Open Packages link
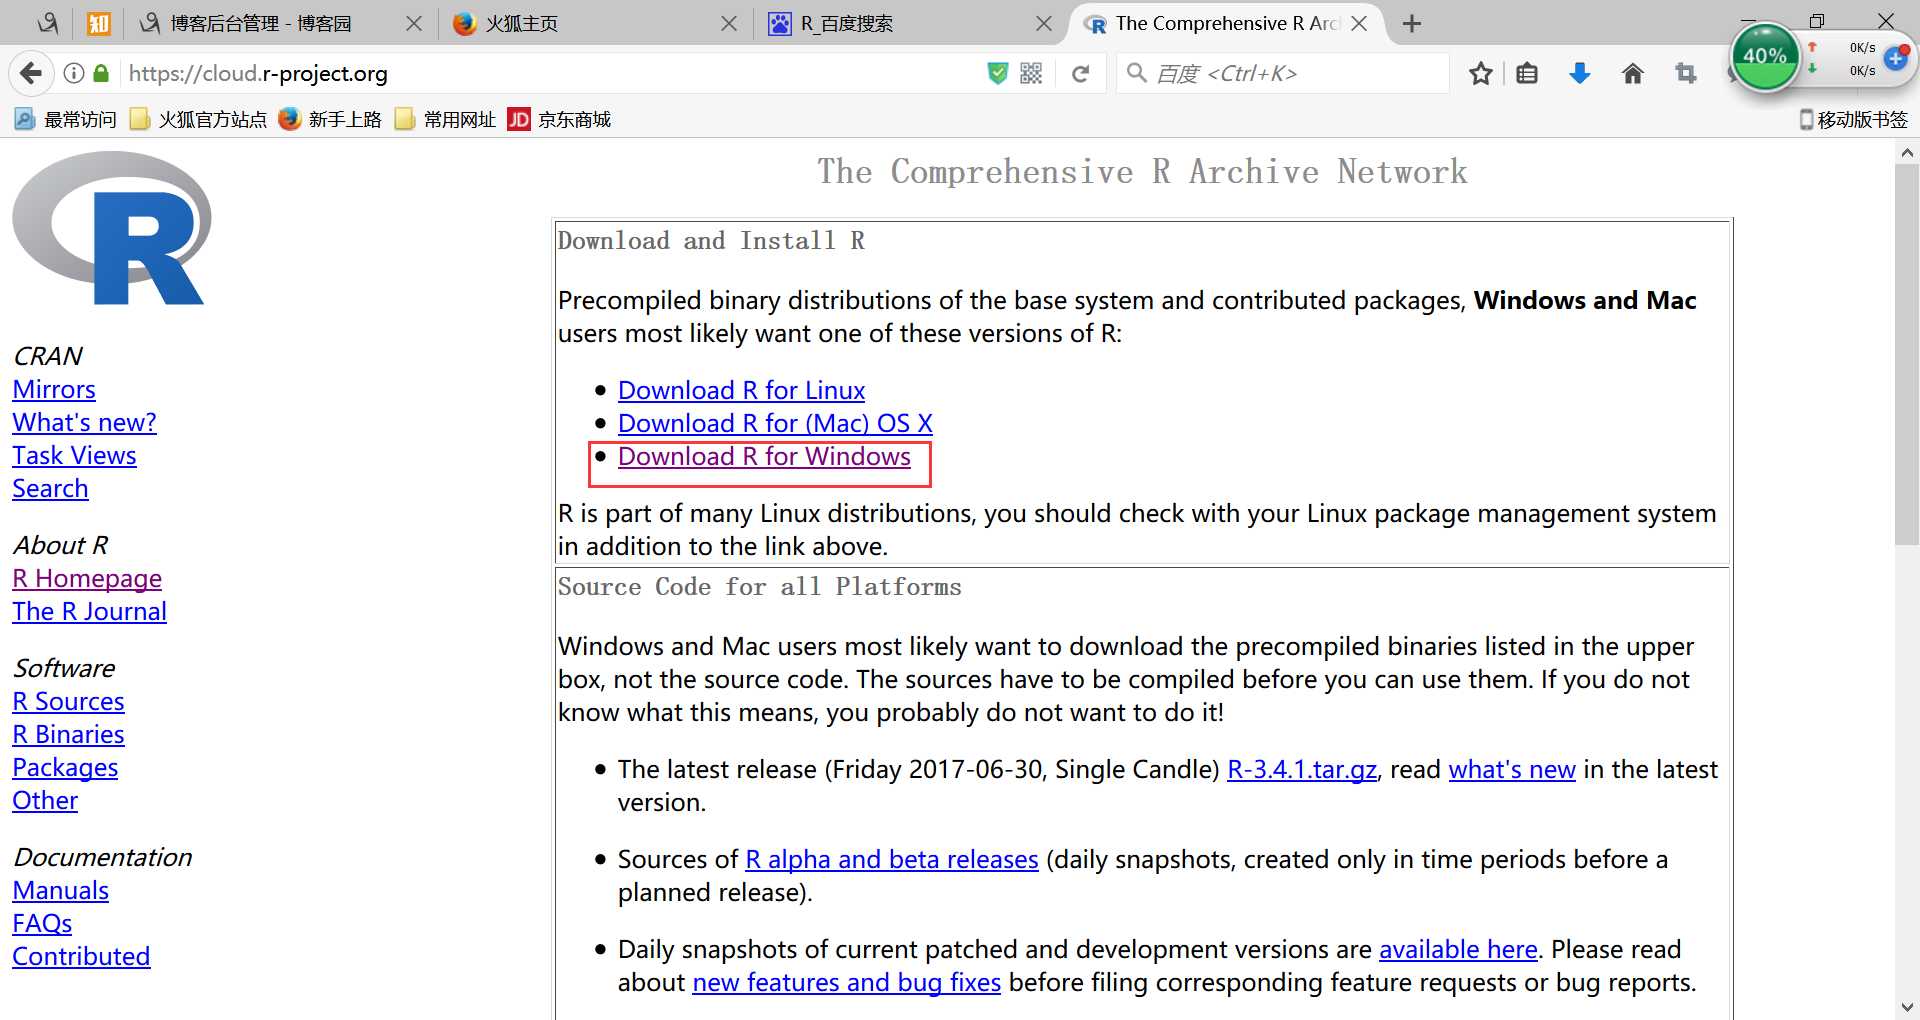 [65, 767]
